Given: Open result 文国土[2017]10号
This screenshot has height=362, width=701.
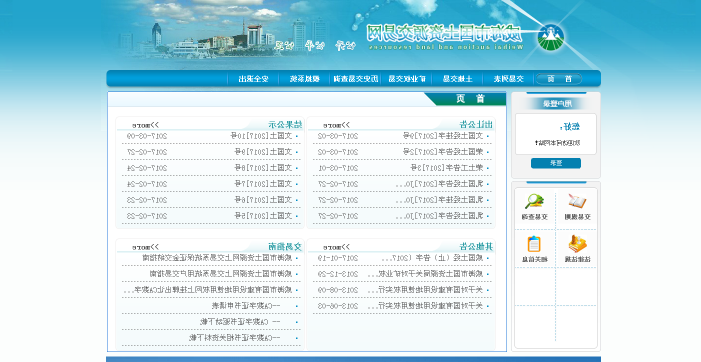Looking at the screenshot, I should [x=261, y=136].
